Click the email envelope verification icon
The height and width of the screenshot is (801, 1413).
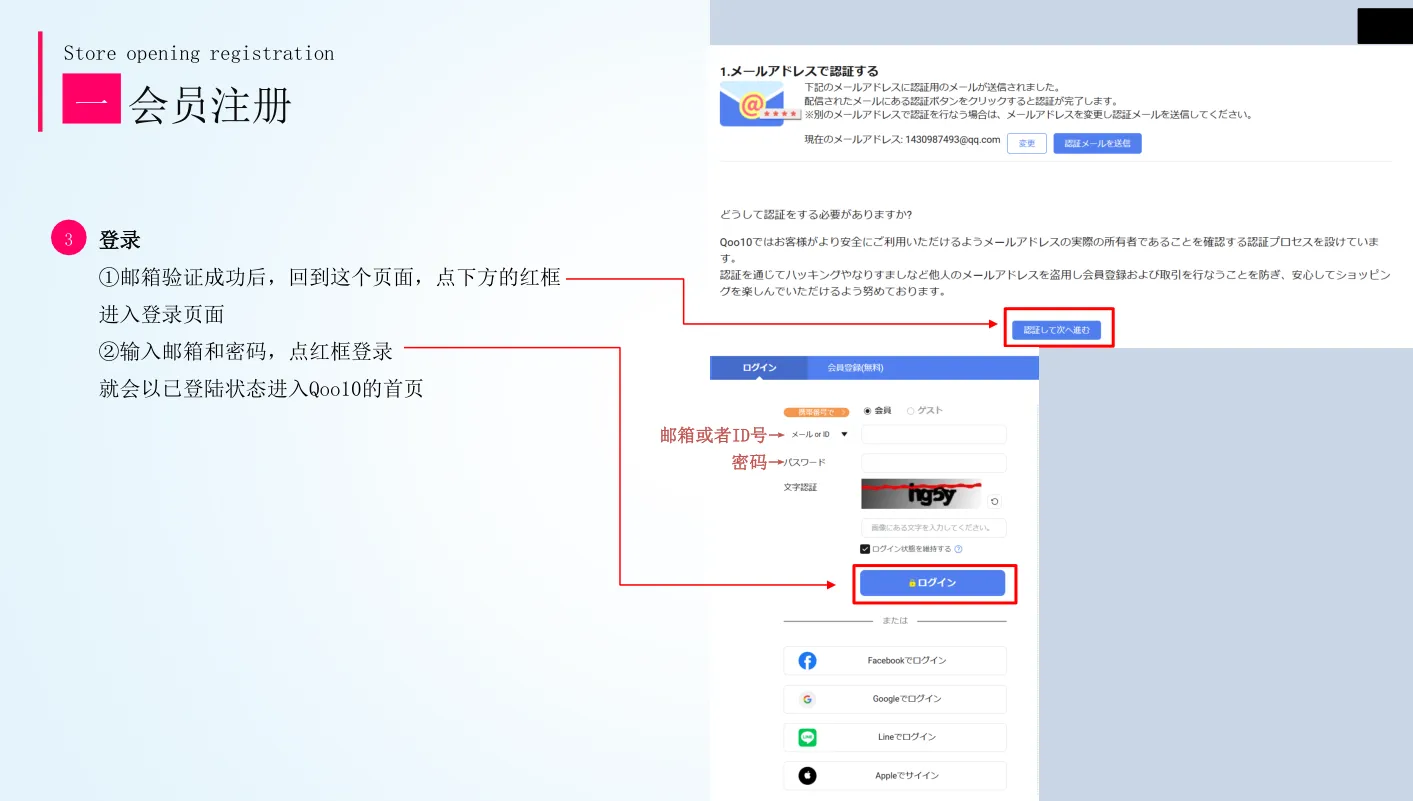(x=758, y=104)
